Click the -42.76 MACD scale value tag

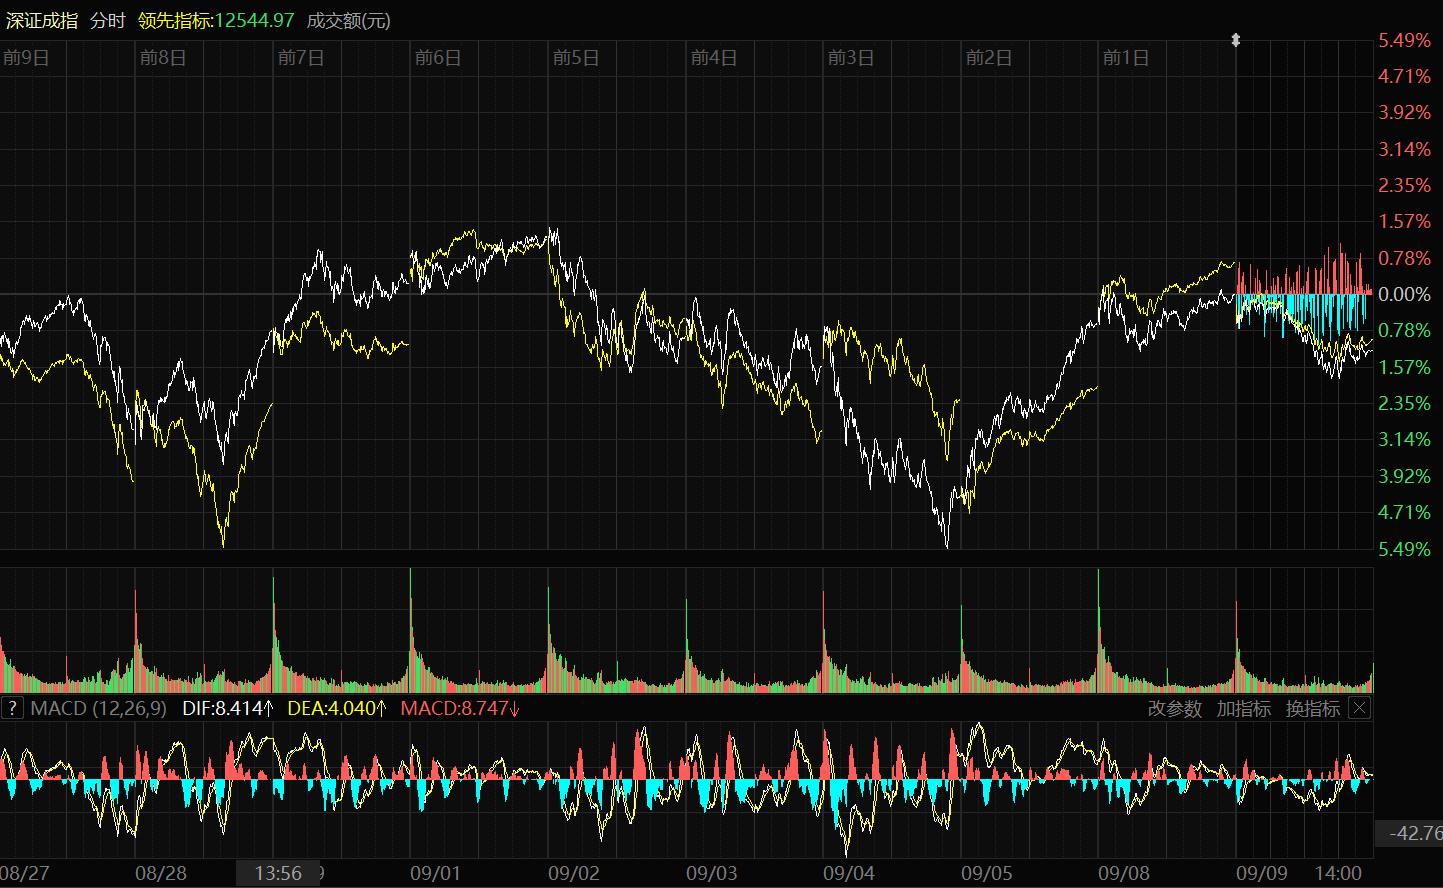tap(1412, 833)
